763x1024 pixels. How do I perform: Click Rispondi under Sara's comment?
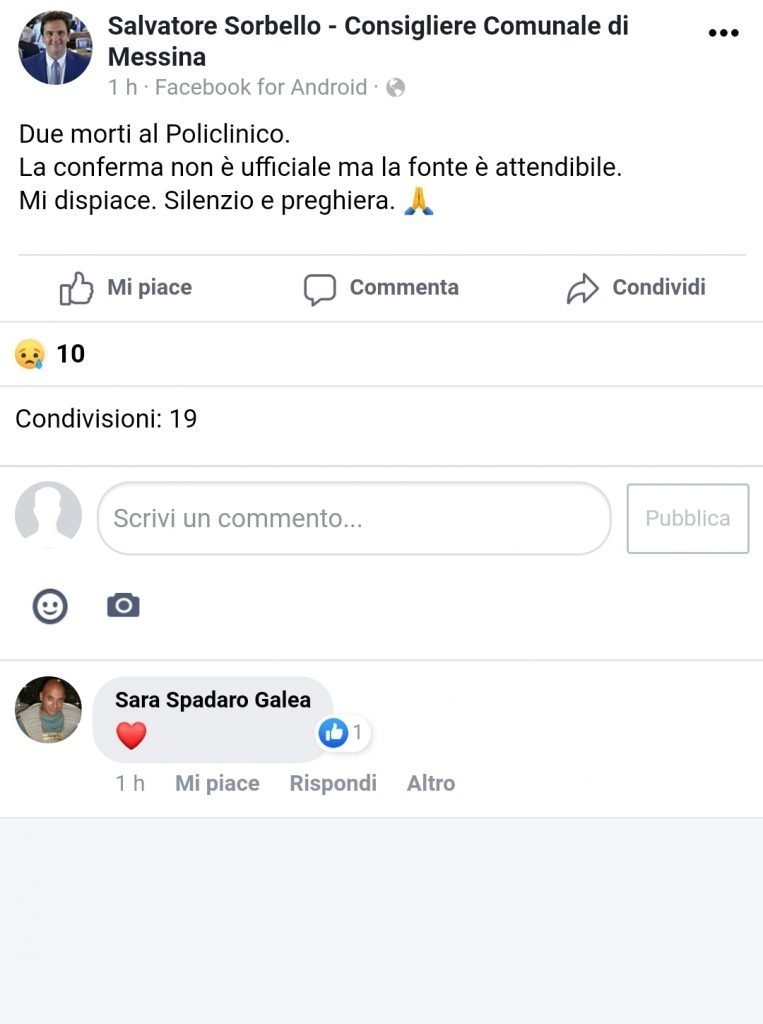click(x=333, y=783)
